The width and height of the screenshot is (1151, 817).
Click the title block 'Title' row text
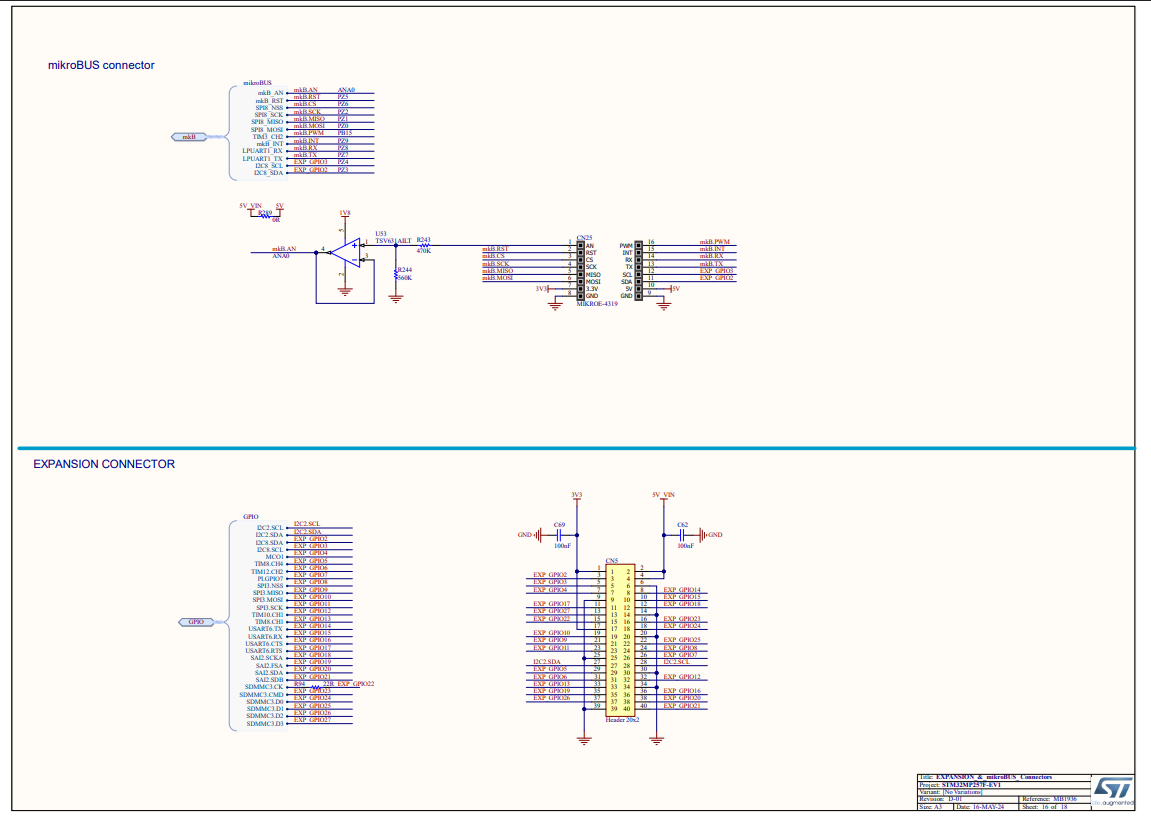coord(986,777)
